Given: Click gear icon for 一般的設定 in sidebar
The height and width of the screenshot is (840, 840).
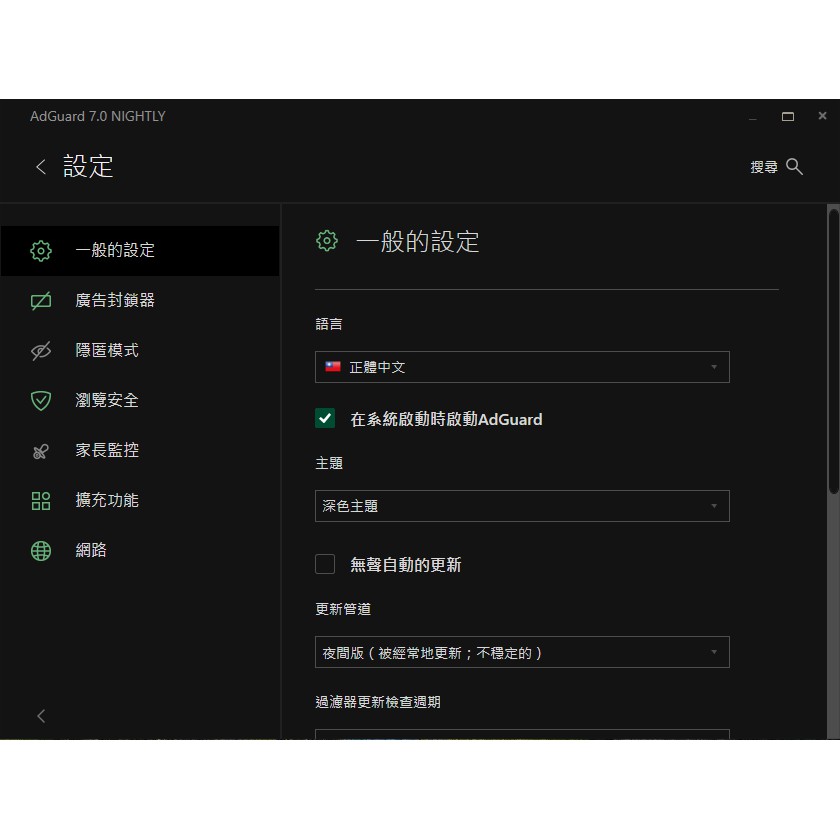Looking at the screenshot, I should [x=41, y=250].
